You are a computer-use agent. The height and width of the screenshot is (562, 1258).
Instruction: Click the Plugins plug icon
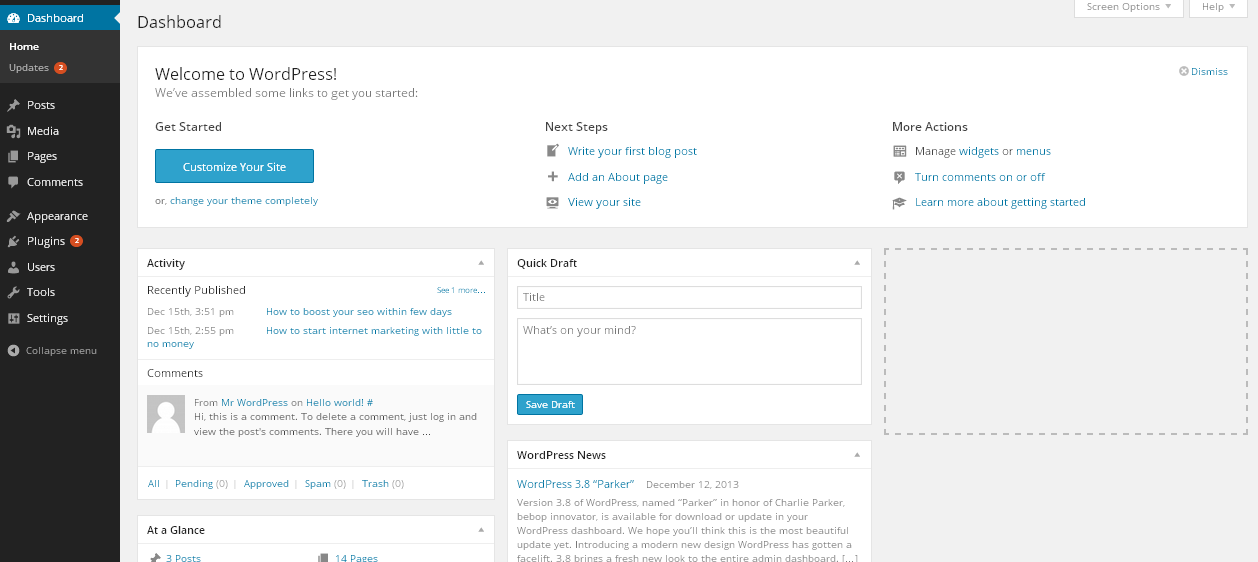13,241
